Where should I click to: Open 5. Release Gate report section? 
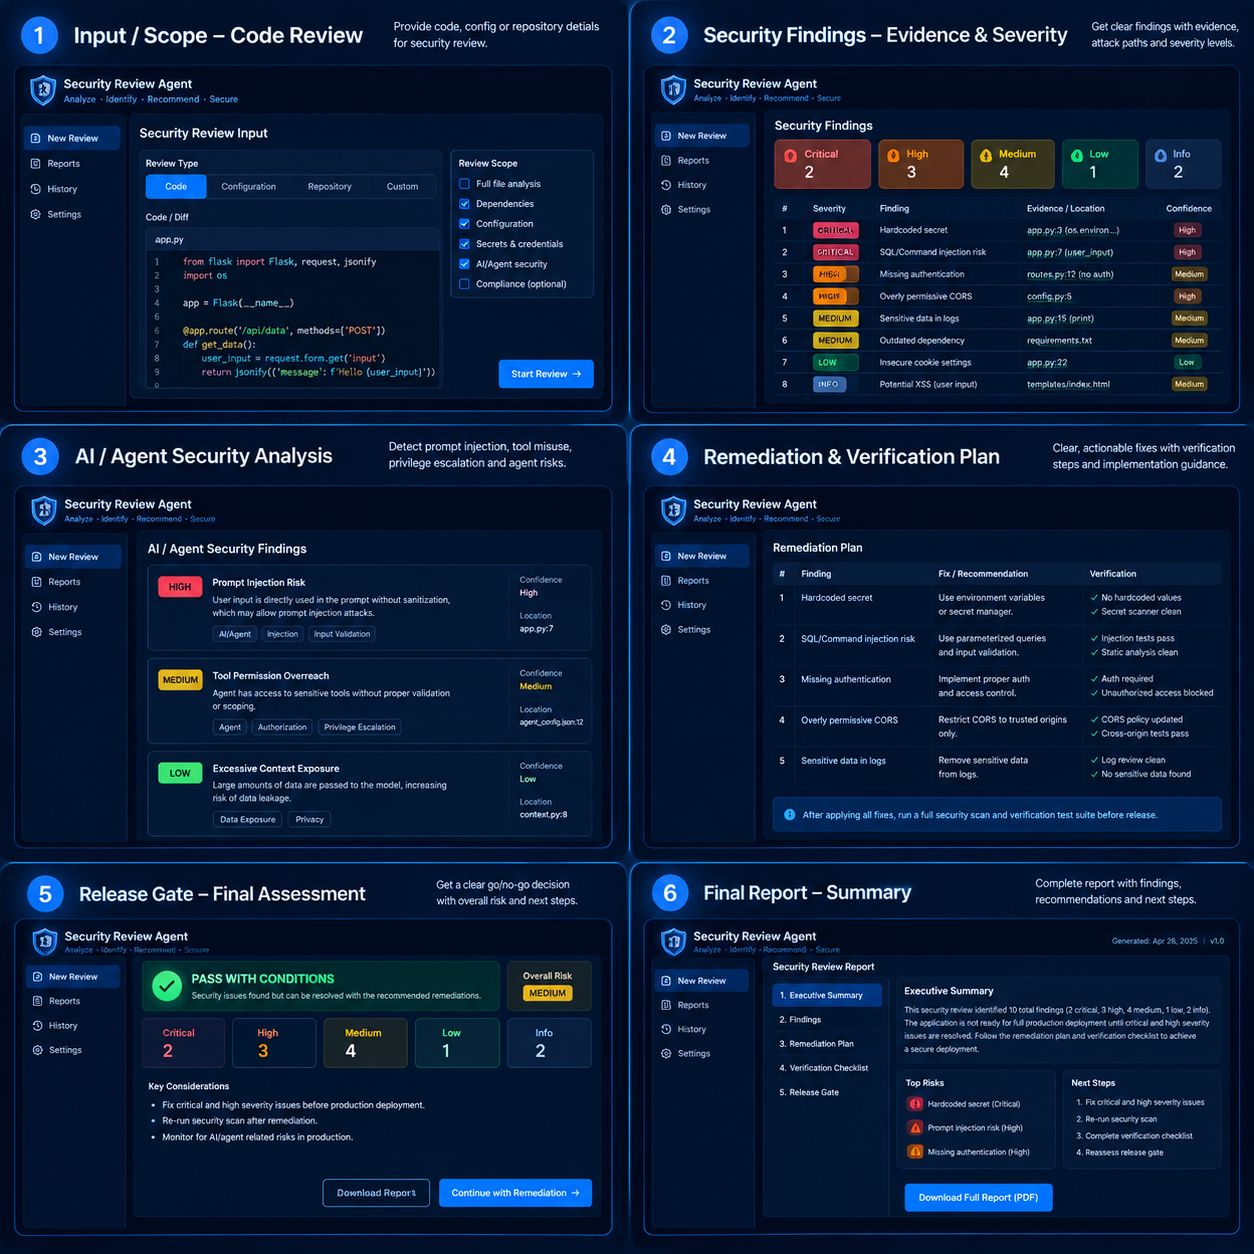[x=827, y=1092]
